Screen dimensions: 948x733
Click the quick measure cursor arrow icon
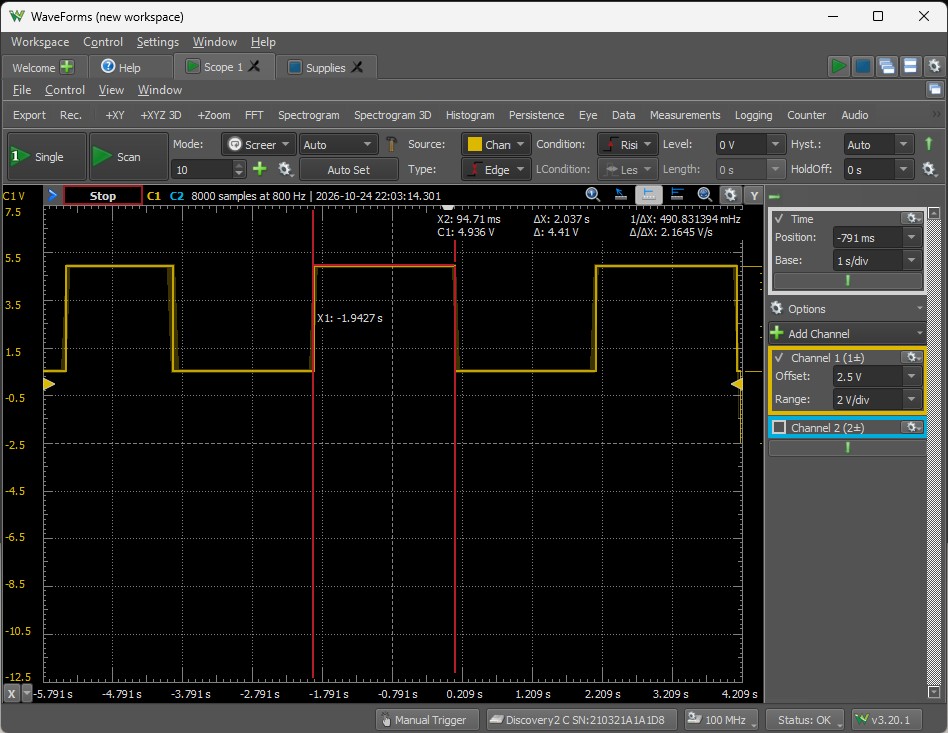[x=620, y=195]
